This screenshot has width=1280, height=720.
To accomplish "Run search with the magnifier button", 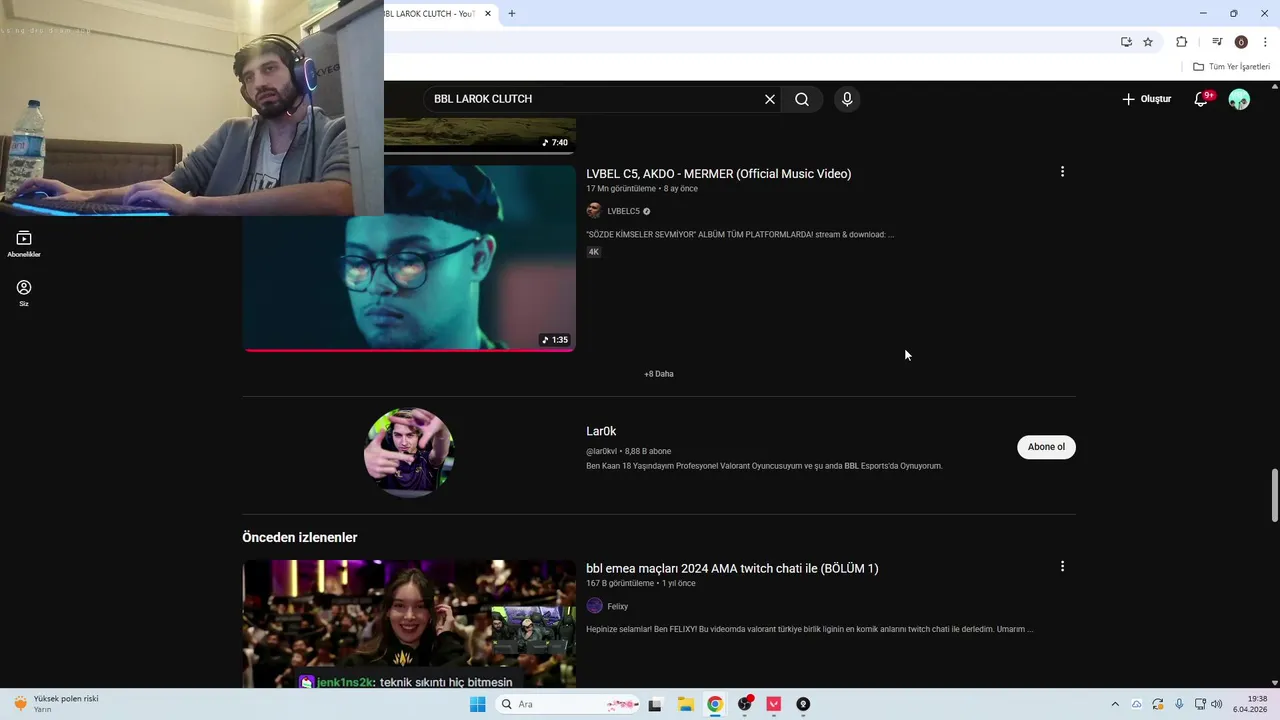I will click(x=802, y=99).
